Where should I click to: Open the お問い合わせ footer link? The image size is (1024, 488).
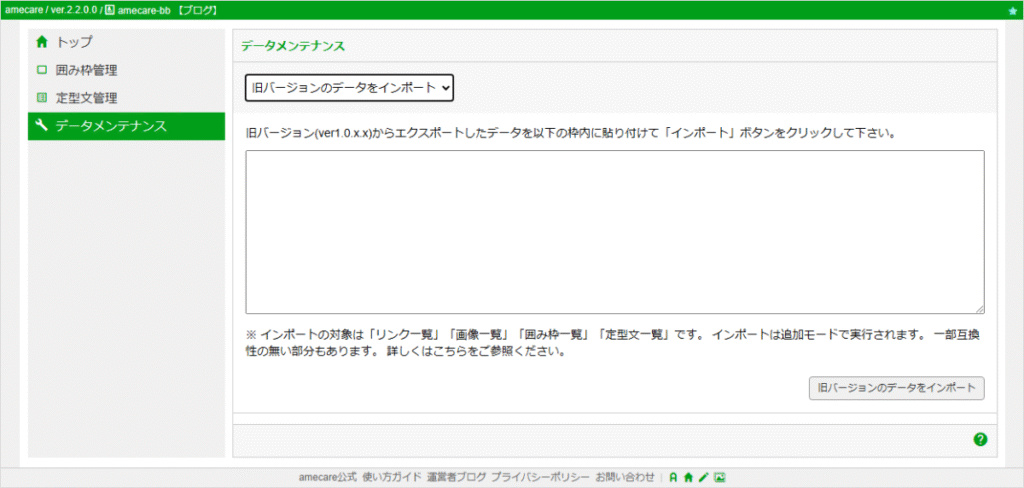(625, 478)
